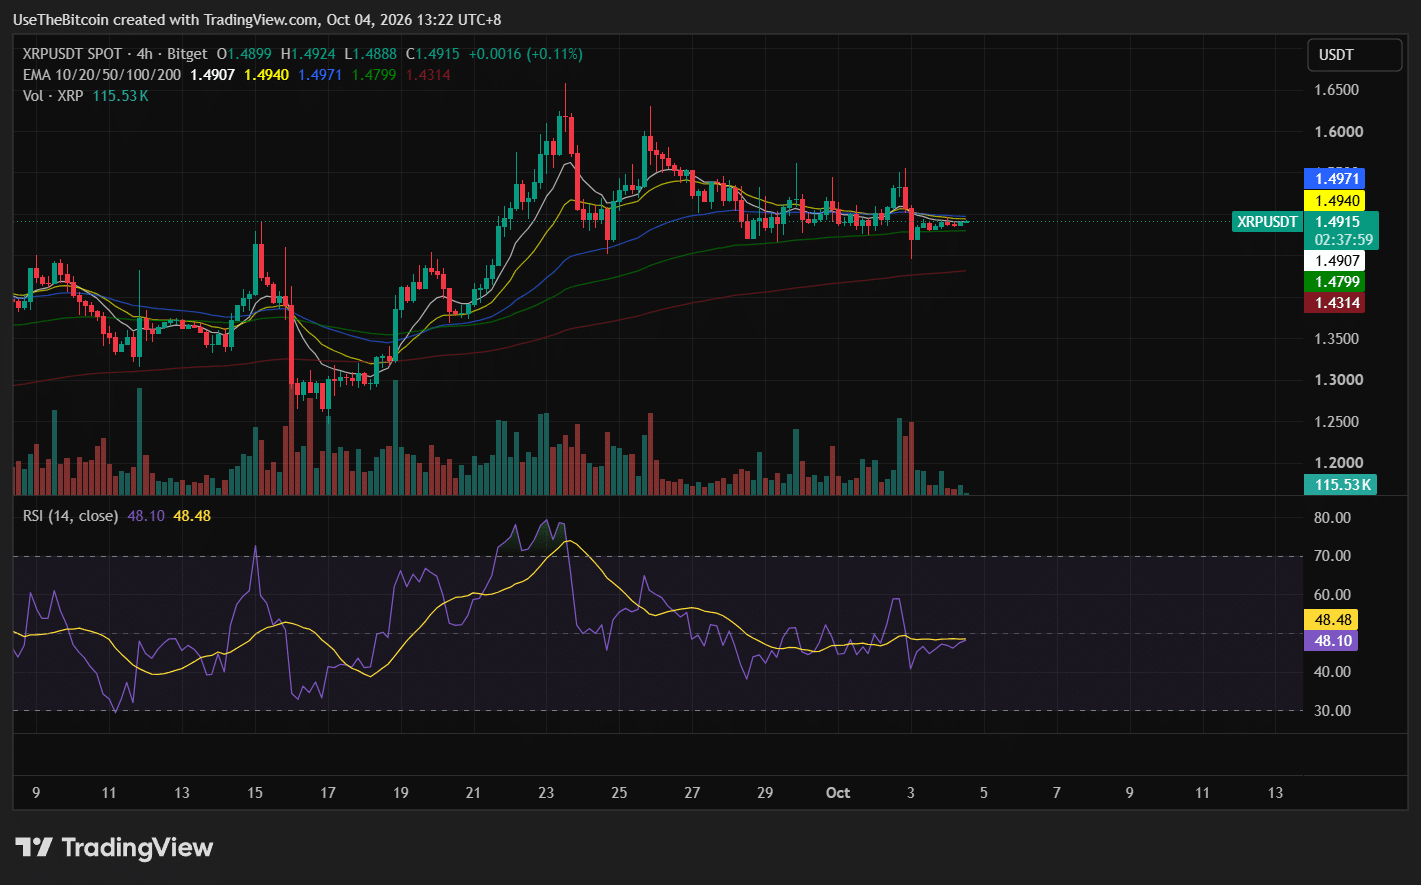Select the purple 48.10 RSI axis tag
The image size is (1421, 885).
pos(1331,641)
